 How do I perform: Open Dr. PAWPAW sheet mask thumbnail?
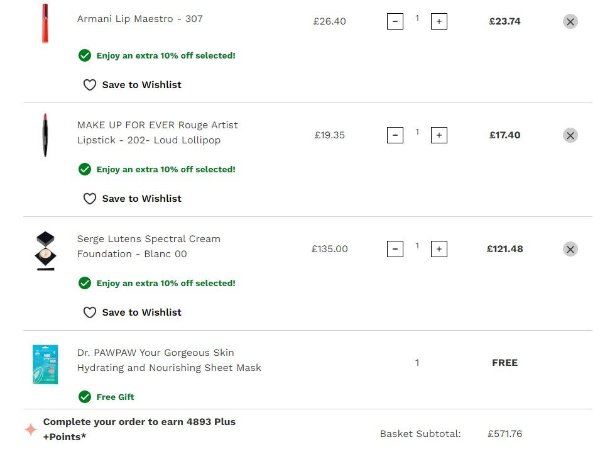[45, 364]
